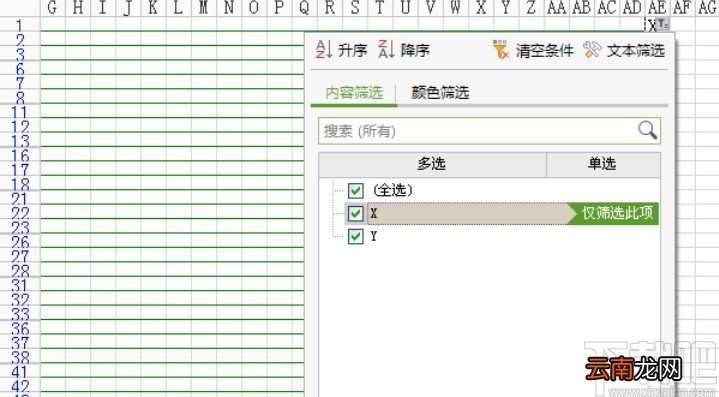Select column Z header

click(x=531, y=8)
